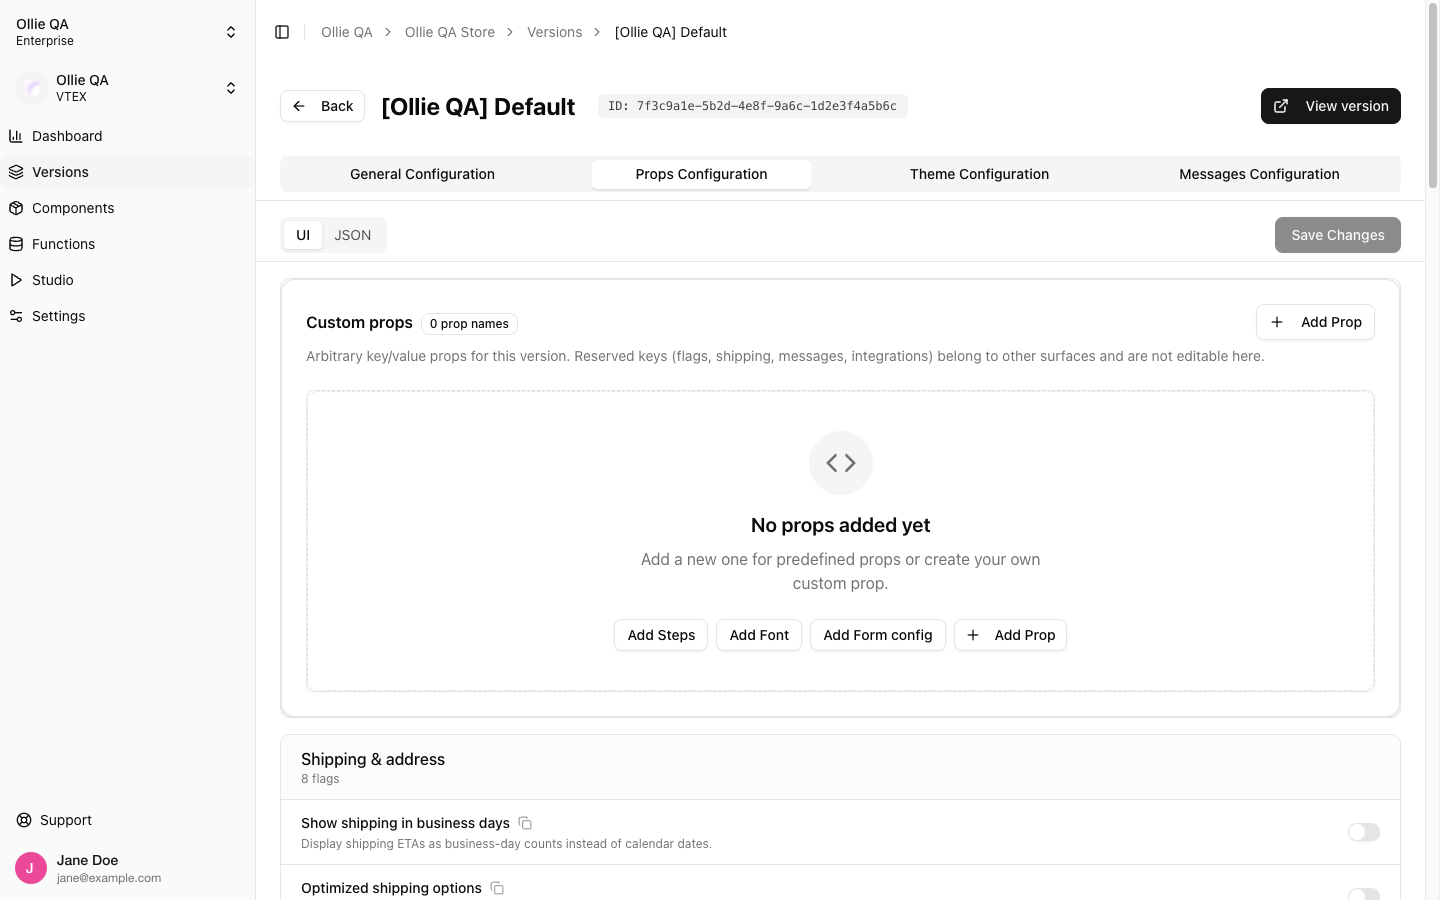Click Add Prop in the empty state
1440x900 pixels.
[x=1010, y=635]
